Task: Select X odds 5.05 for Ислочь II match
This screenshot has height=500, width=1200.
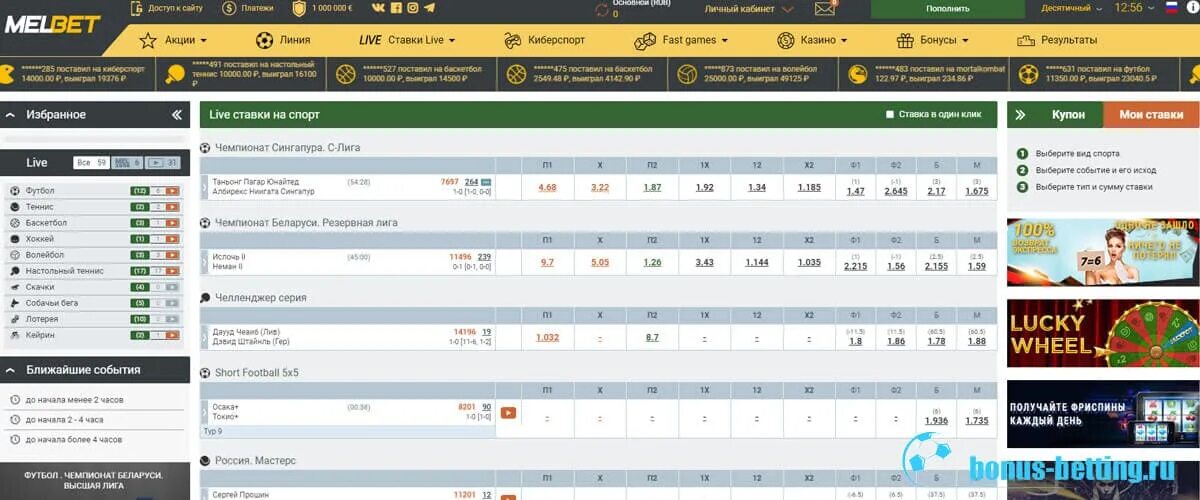Action: [x=600, y=262]
